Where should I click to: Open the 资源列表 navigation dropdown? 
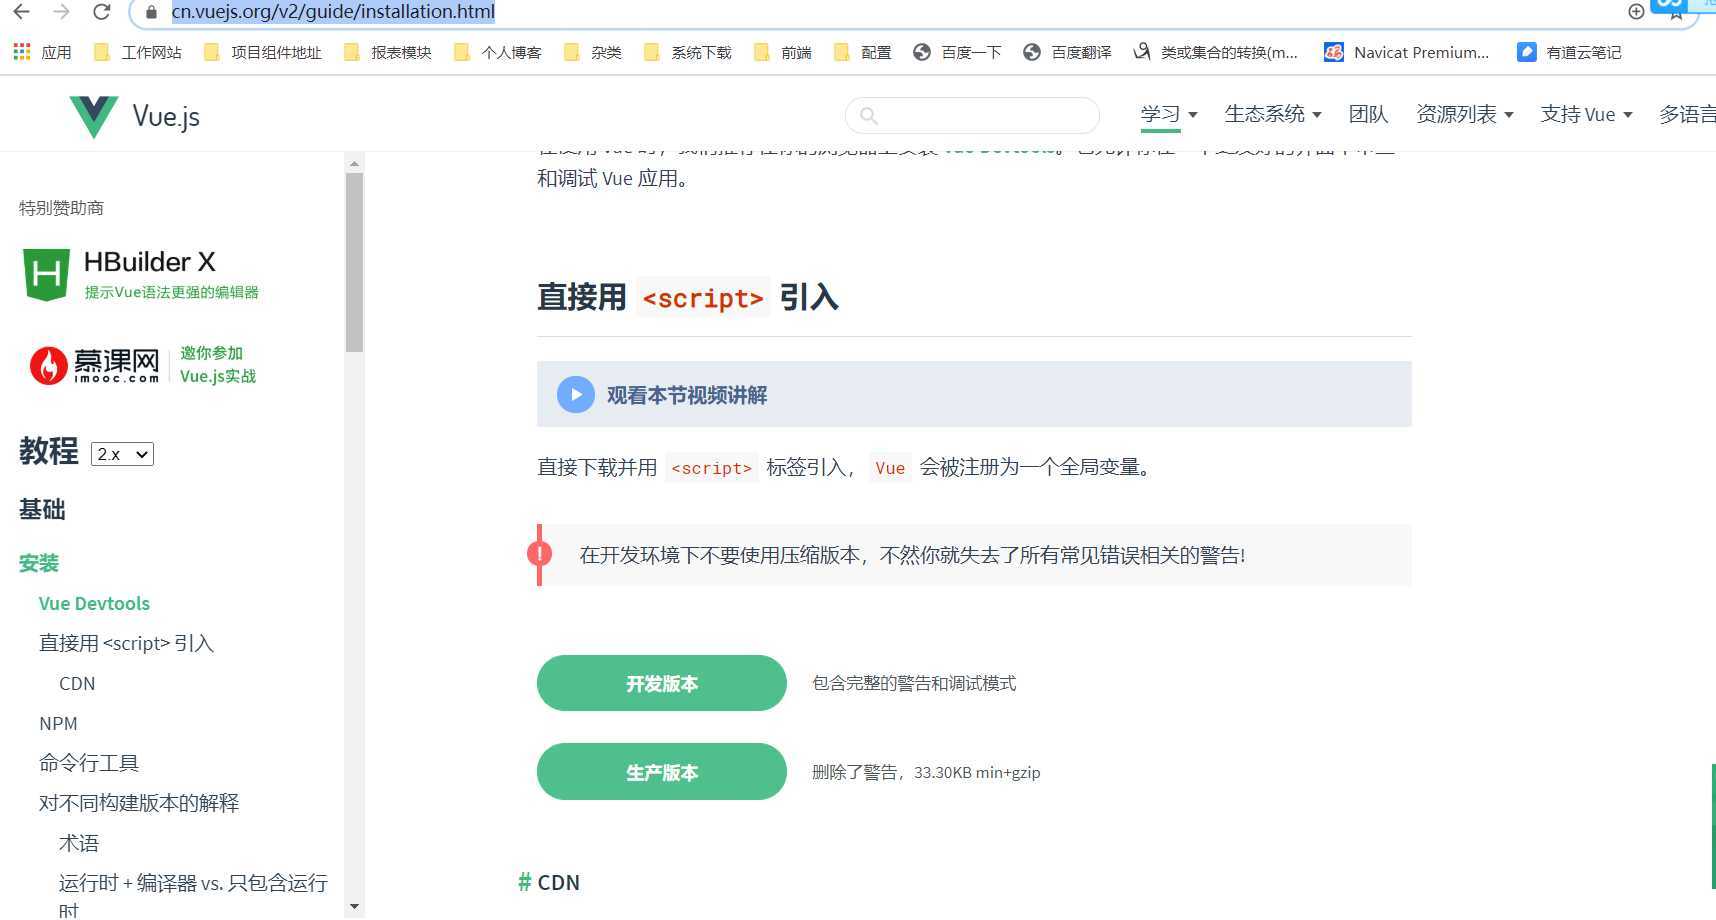click(1464, 114)
